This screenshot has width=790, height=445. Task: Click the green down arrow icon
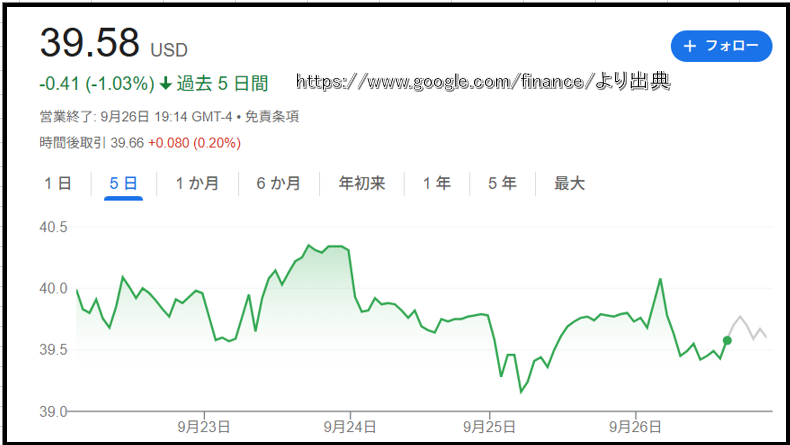pyautogui.click(x=165, y=82)
